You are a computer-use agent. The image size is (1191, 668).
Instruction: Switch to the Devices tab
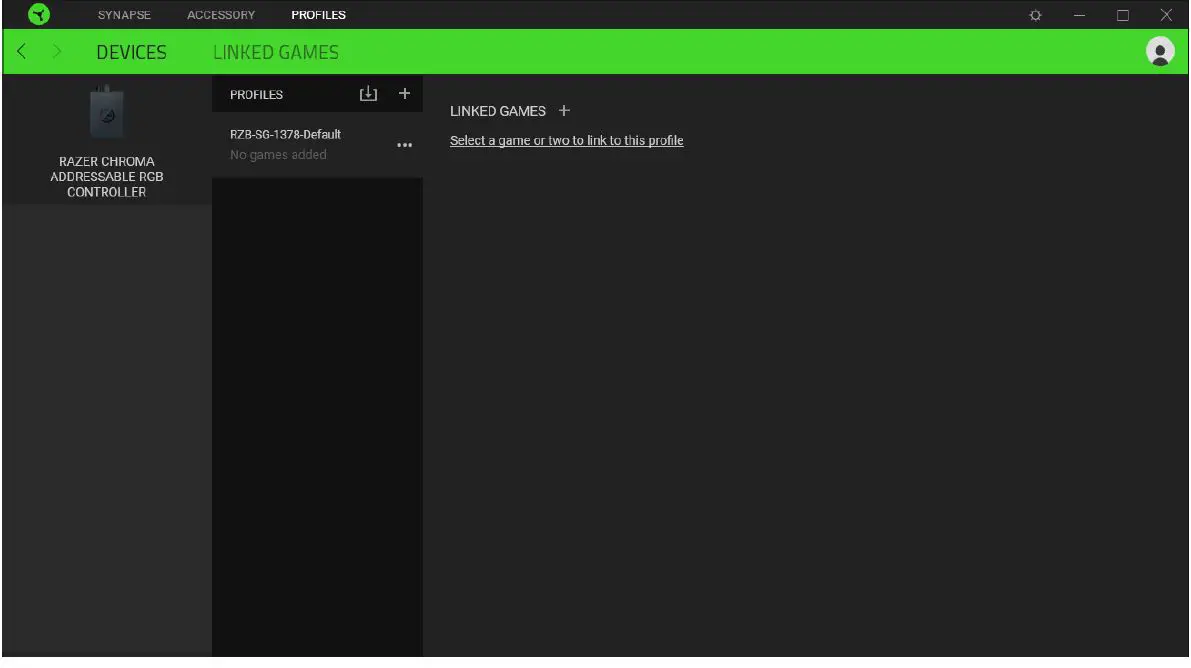pyautogui.click(x=131, y=51)
